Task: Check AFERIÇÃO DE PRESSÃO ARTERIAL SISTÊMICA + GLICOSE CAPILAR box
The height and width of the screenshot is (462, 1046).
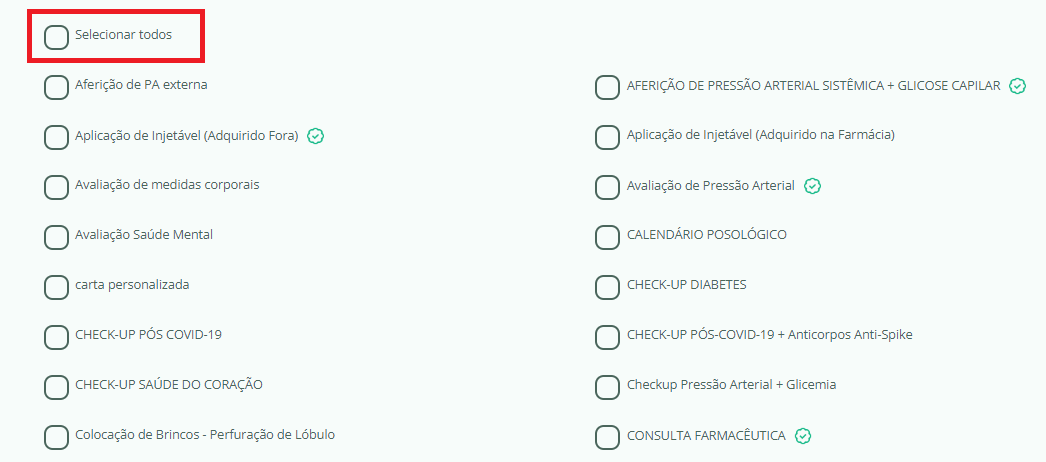Action: [607, 87]
